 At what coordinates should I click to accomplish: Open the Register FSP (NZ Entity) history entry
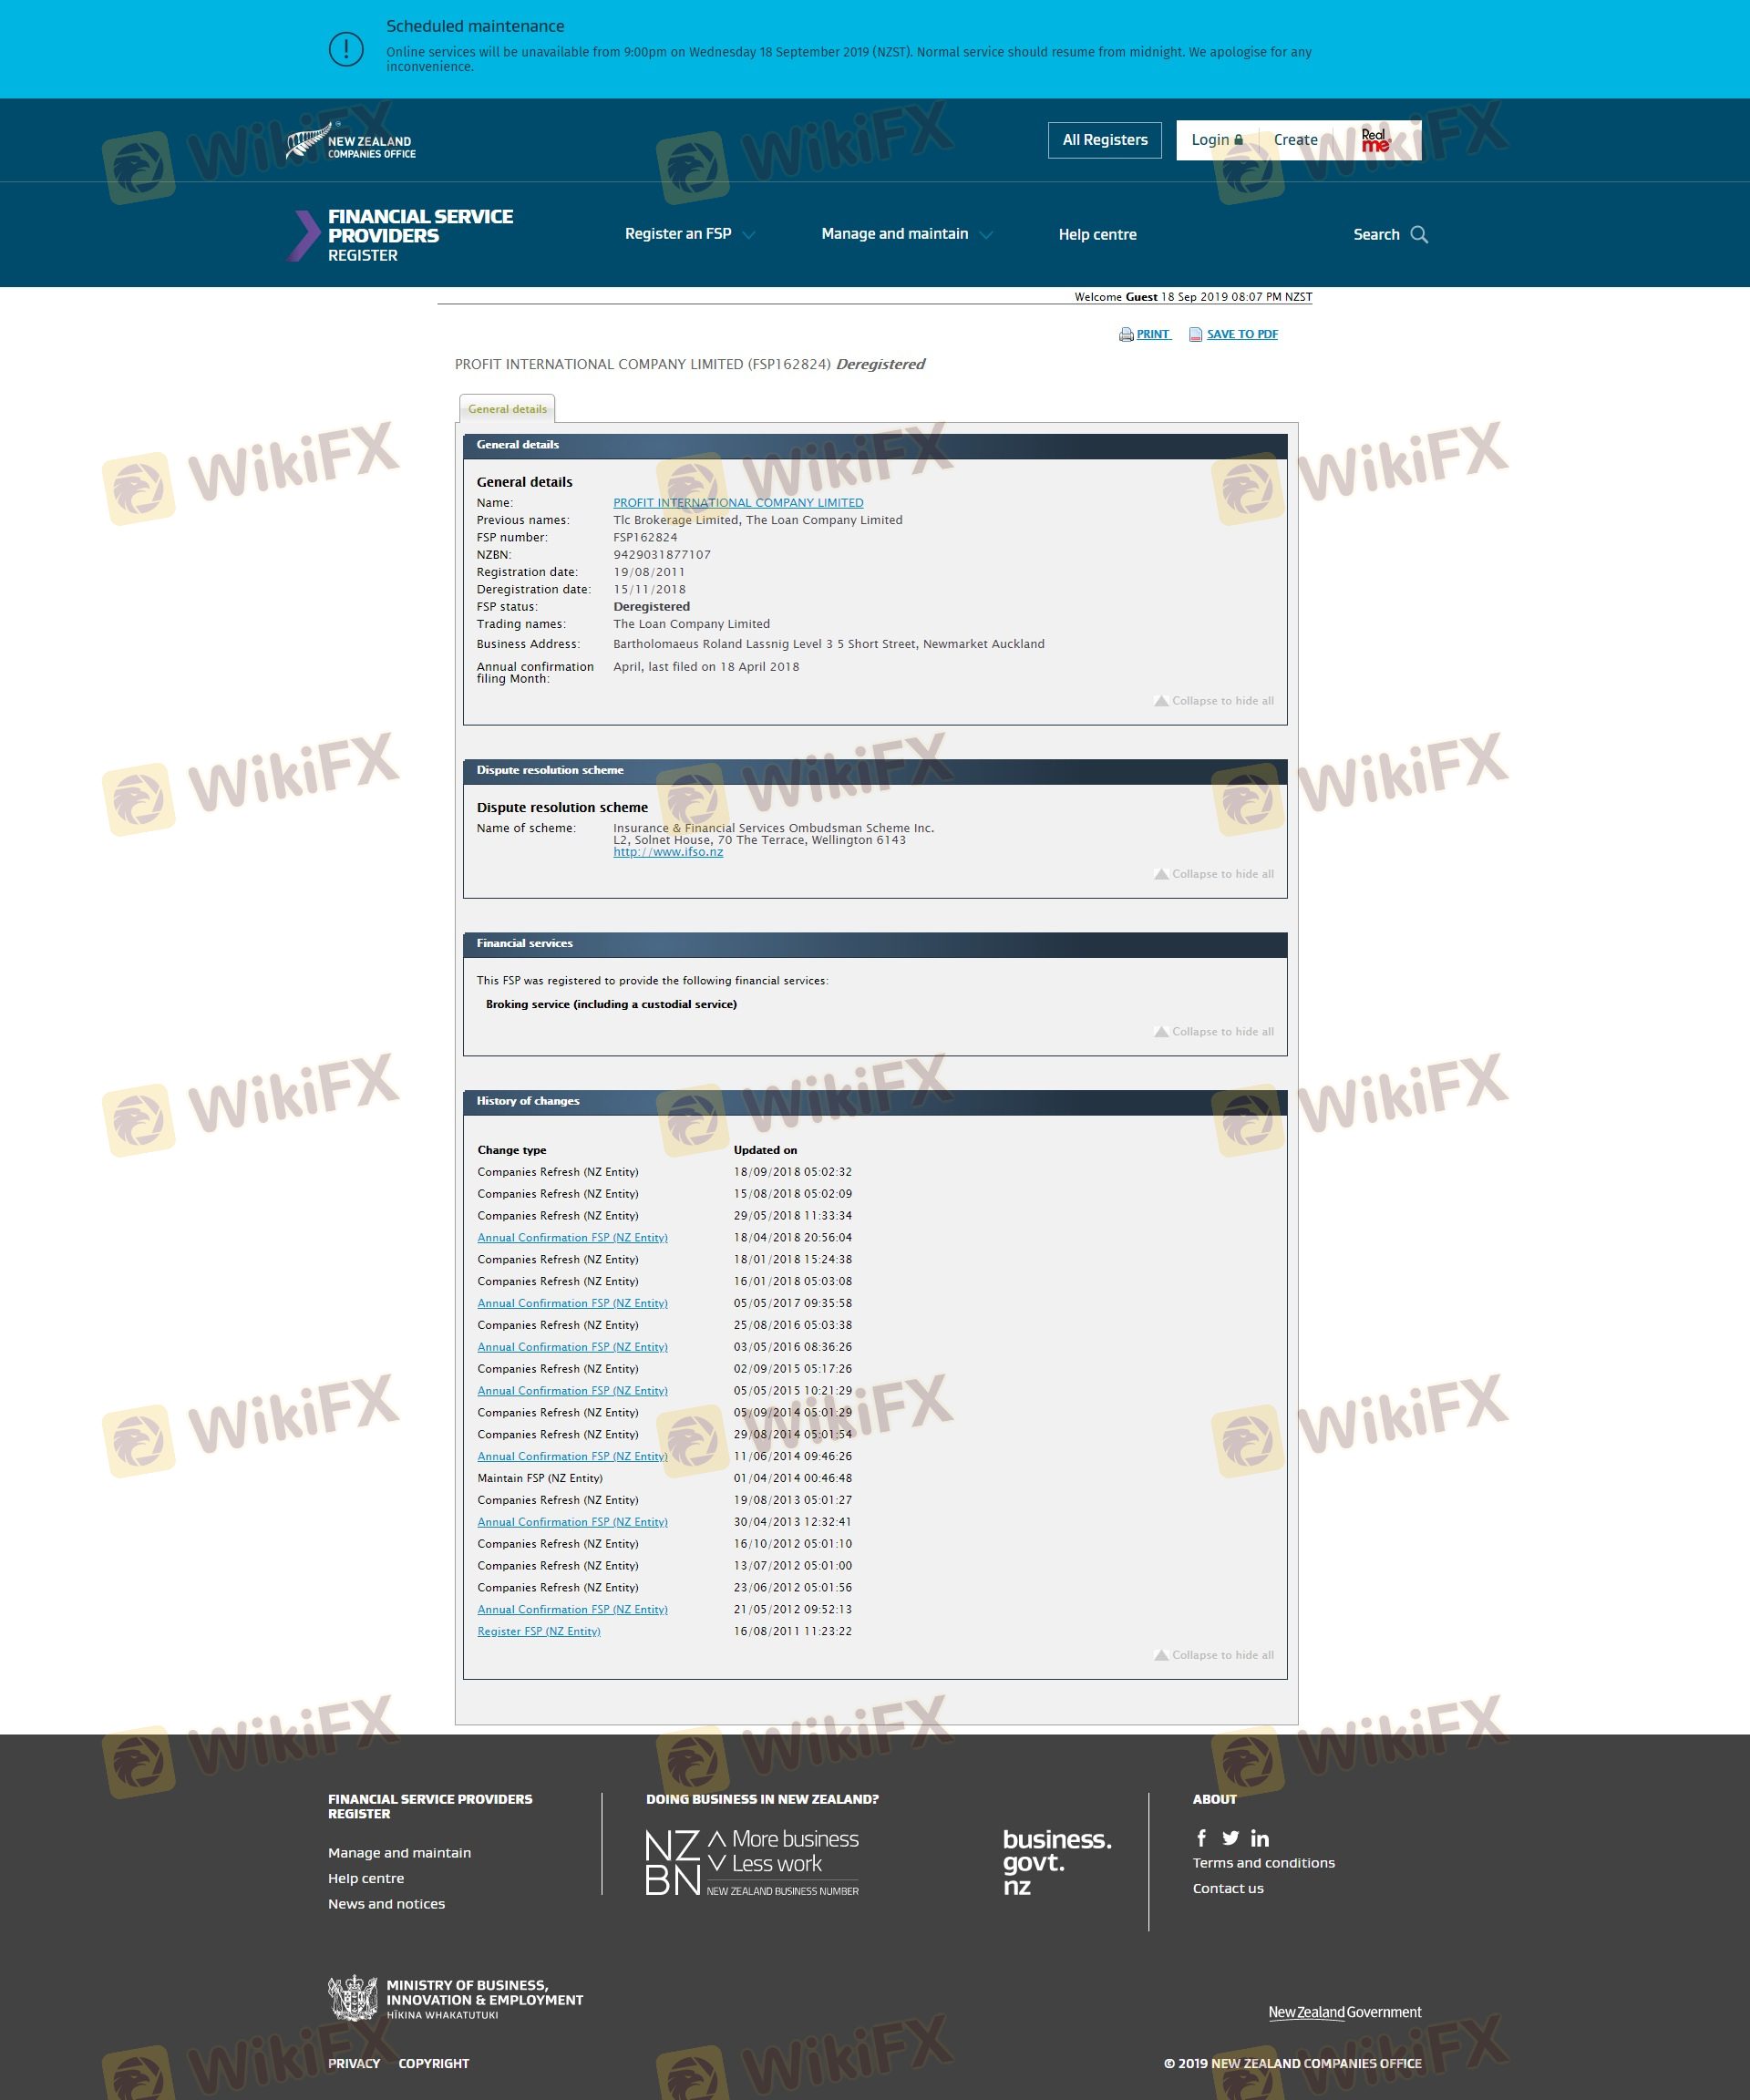tap(538, 1631)
